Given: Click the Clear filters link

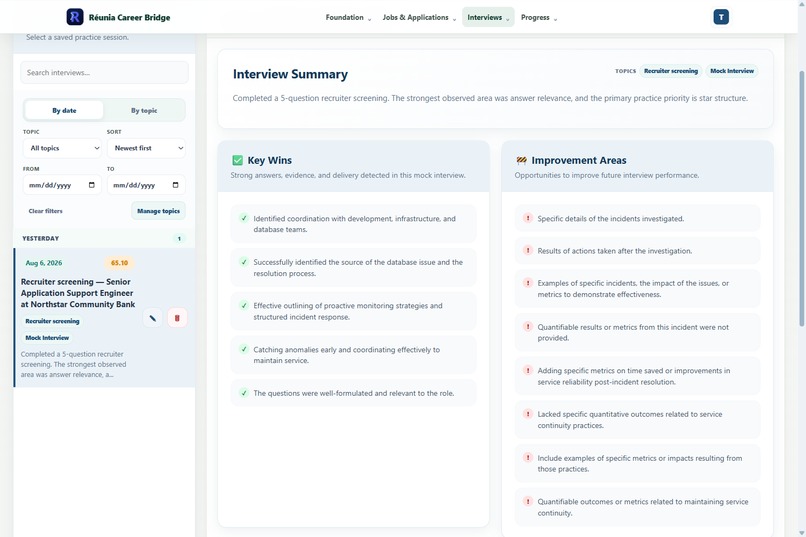Looking at the screenshot, I should [46, 211].
